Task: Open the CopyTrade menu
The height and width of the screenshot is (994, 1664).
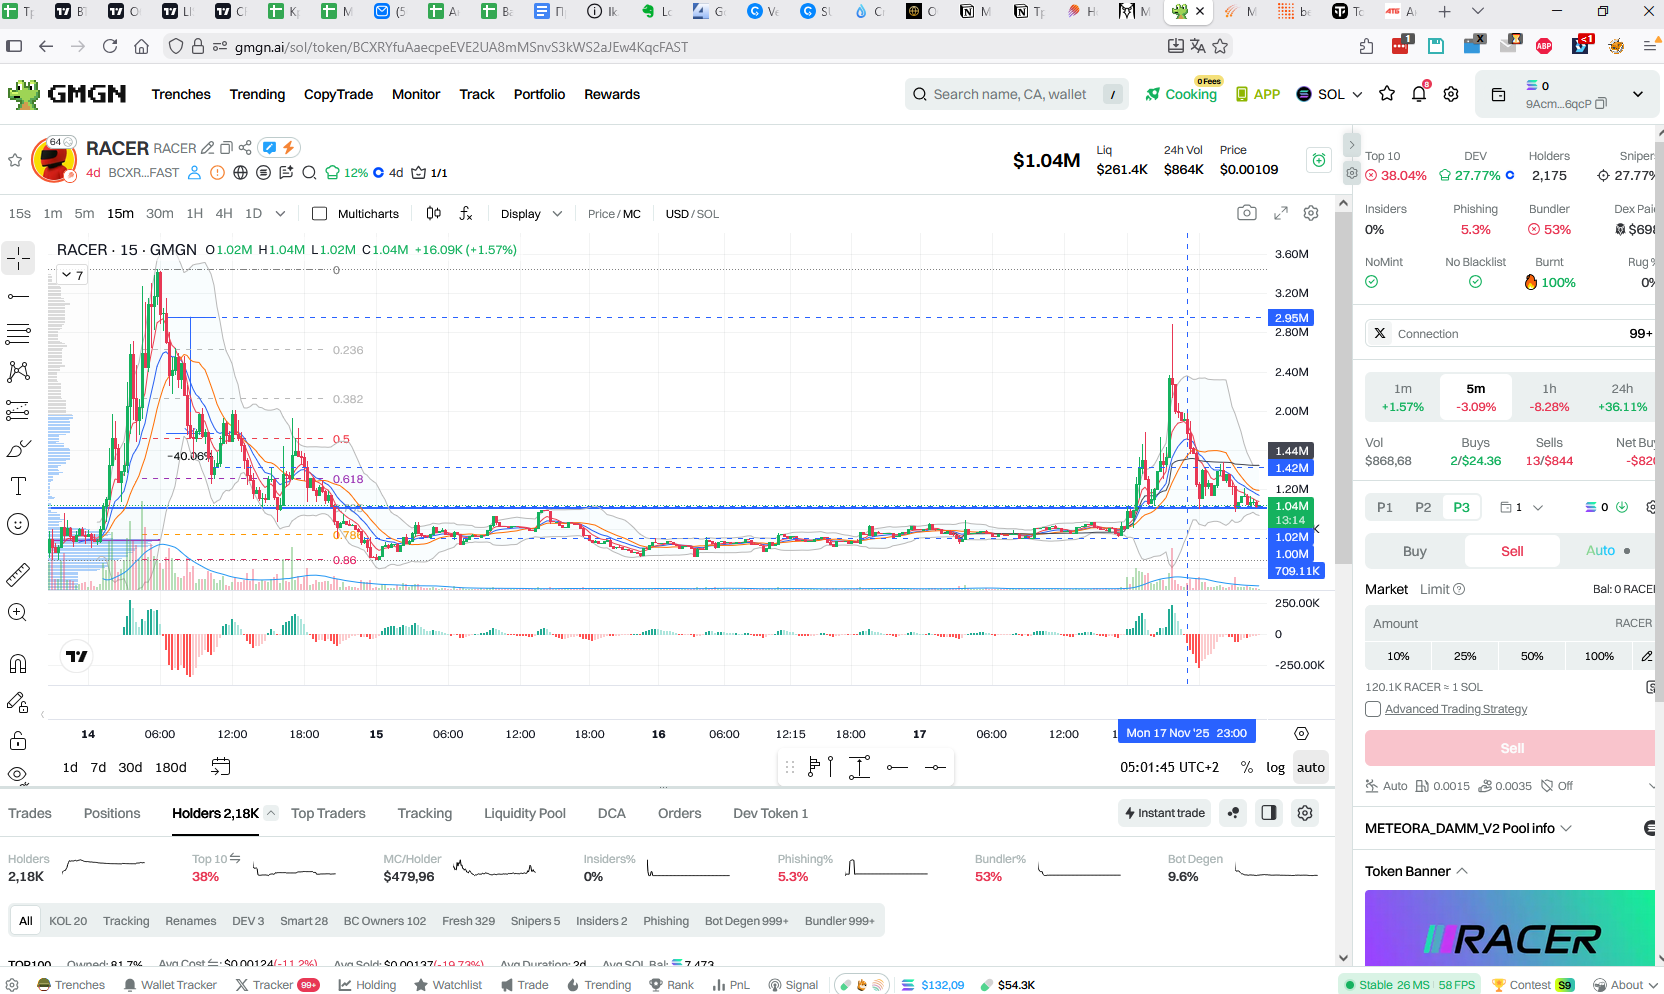Action: [x=338, y=94]
